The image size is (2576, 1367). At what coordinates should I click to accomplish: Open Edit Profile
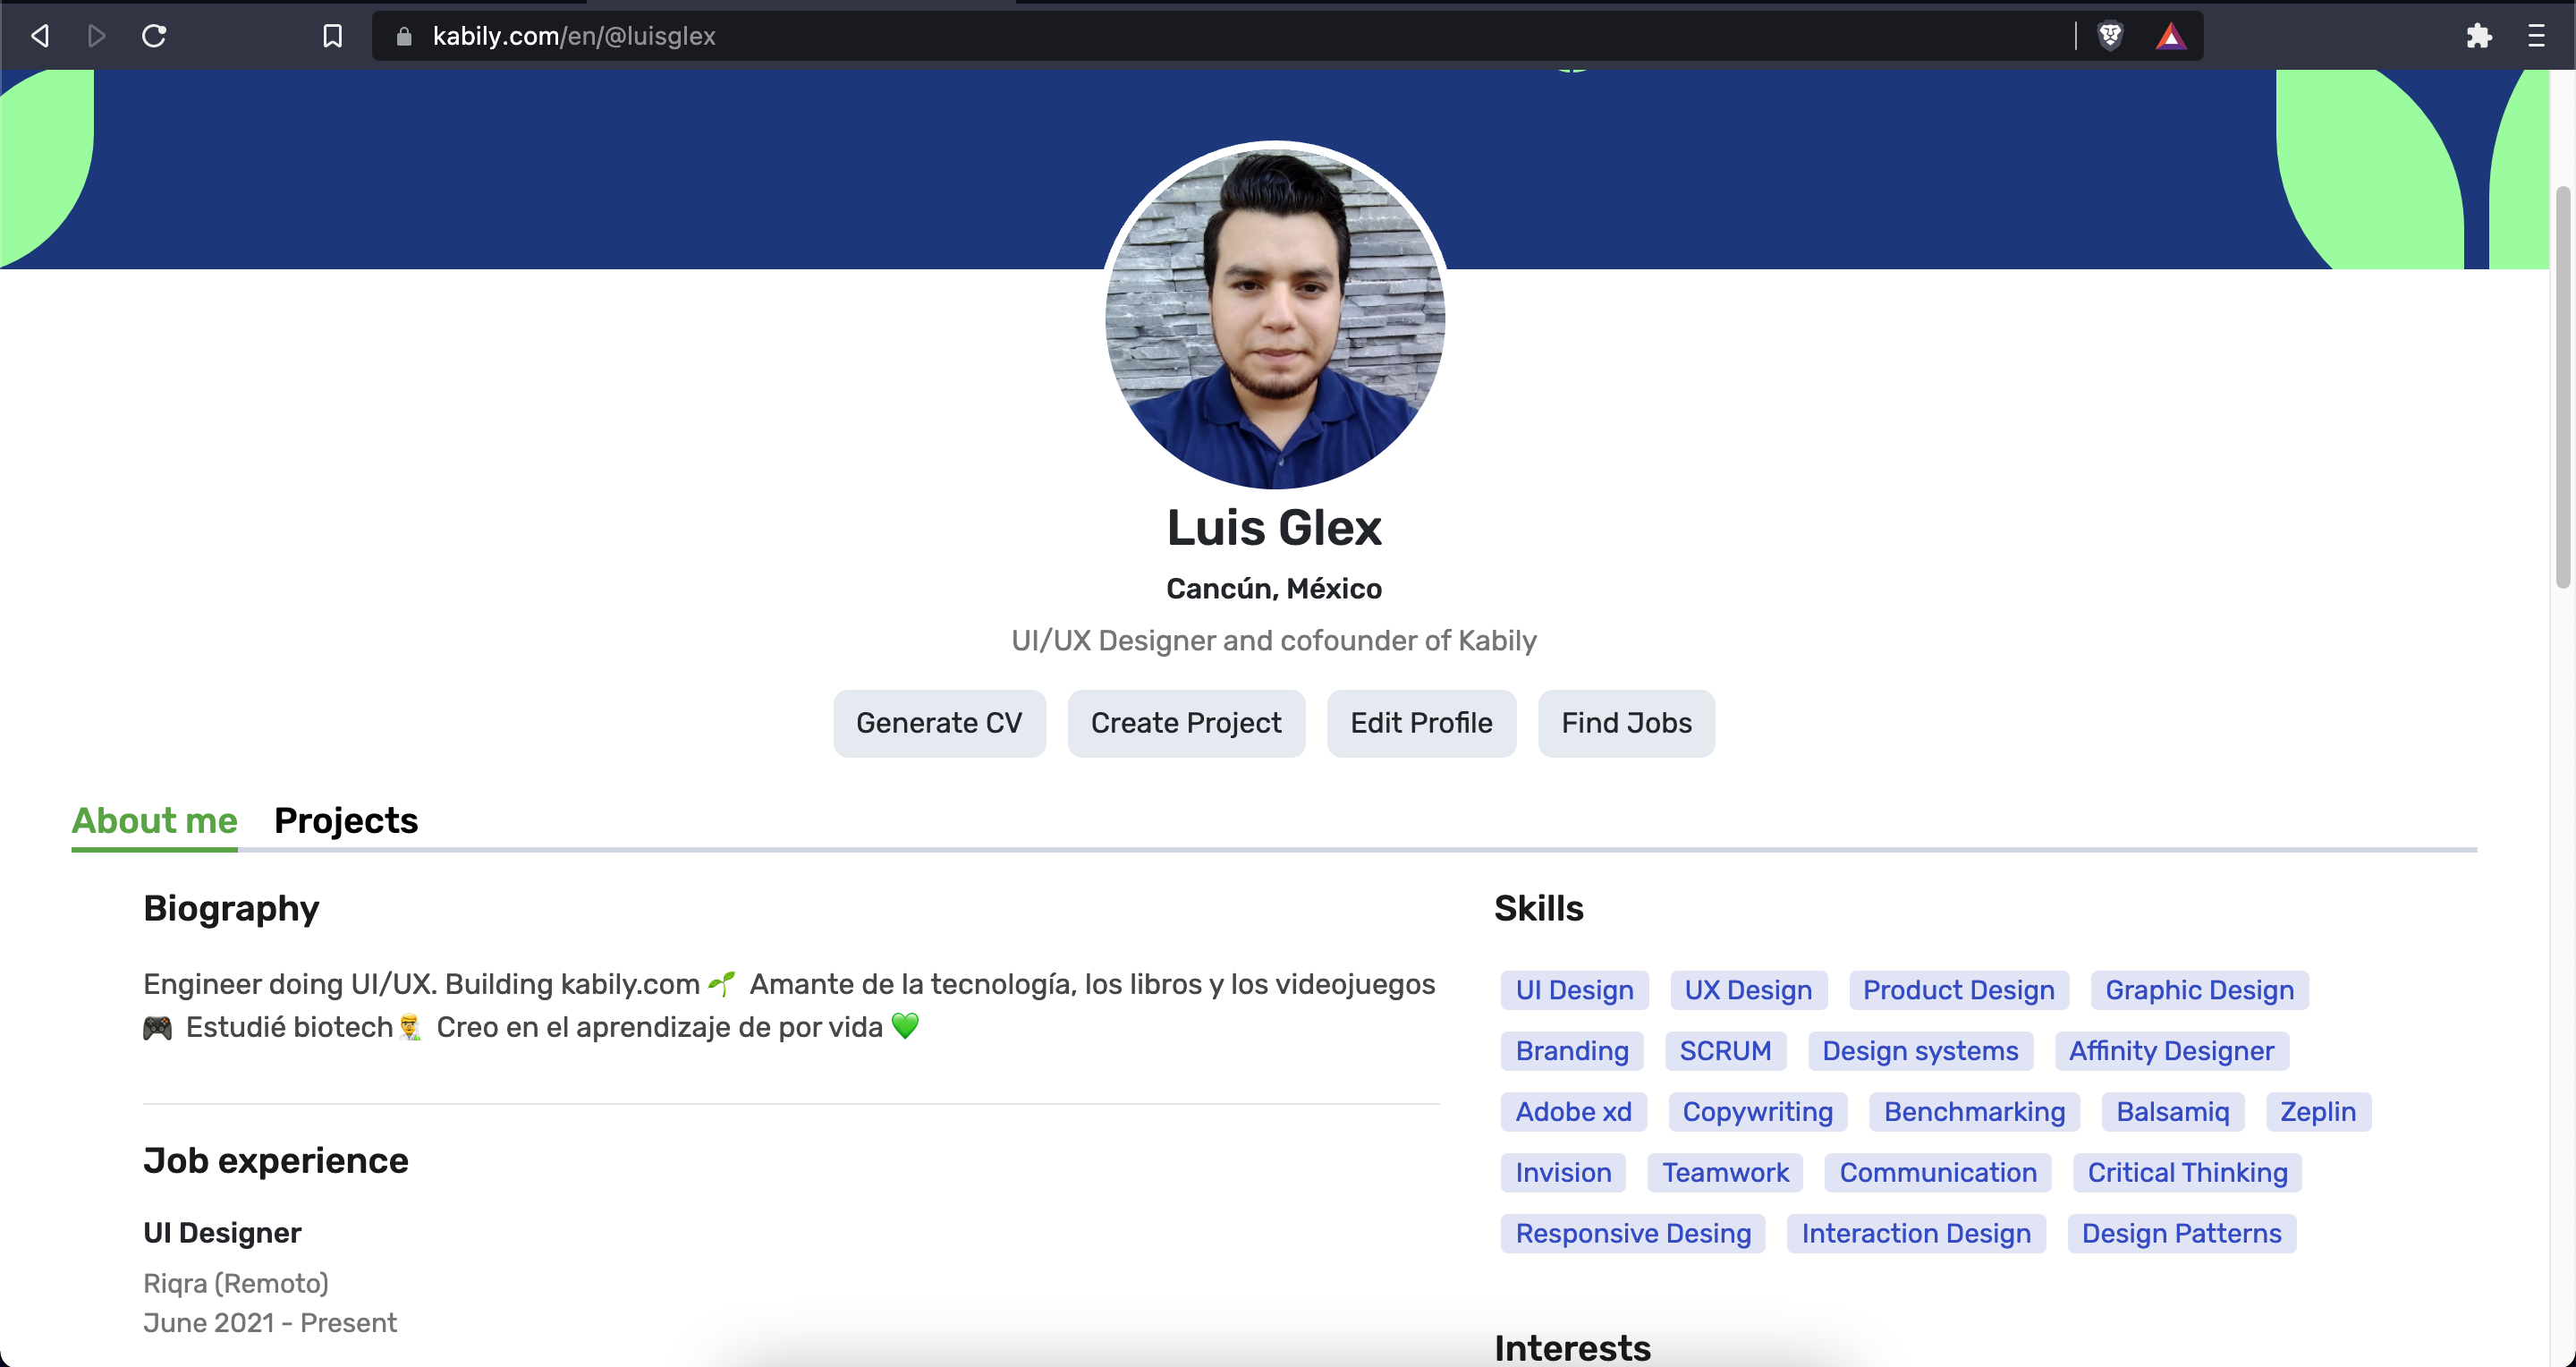[1421, 723]
